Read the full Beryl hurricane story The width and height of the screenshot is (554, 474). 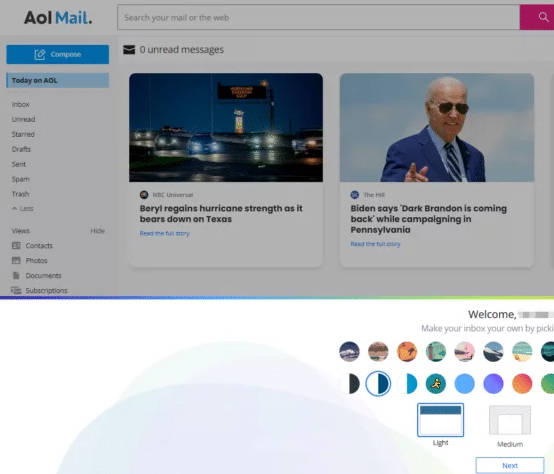point(165,233)
